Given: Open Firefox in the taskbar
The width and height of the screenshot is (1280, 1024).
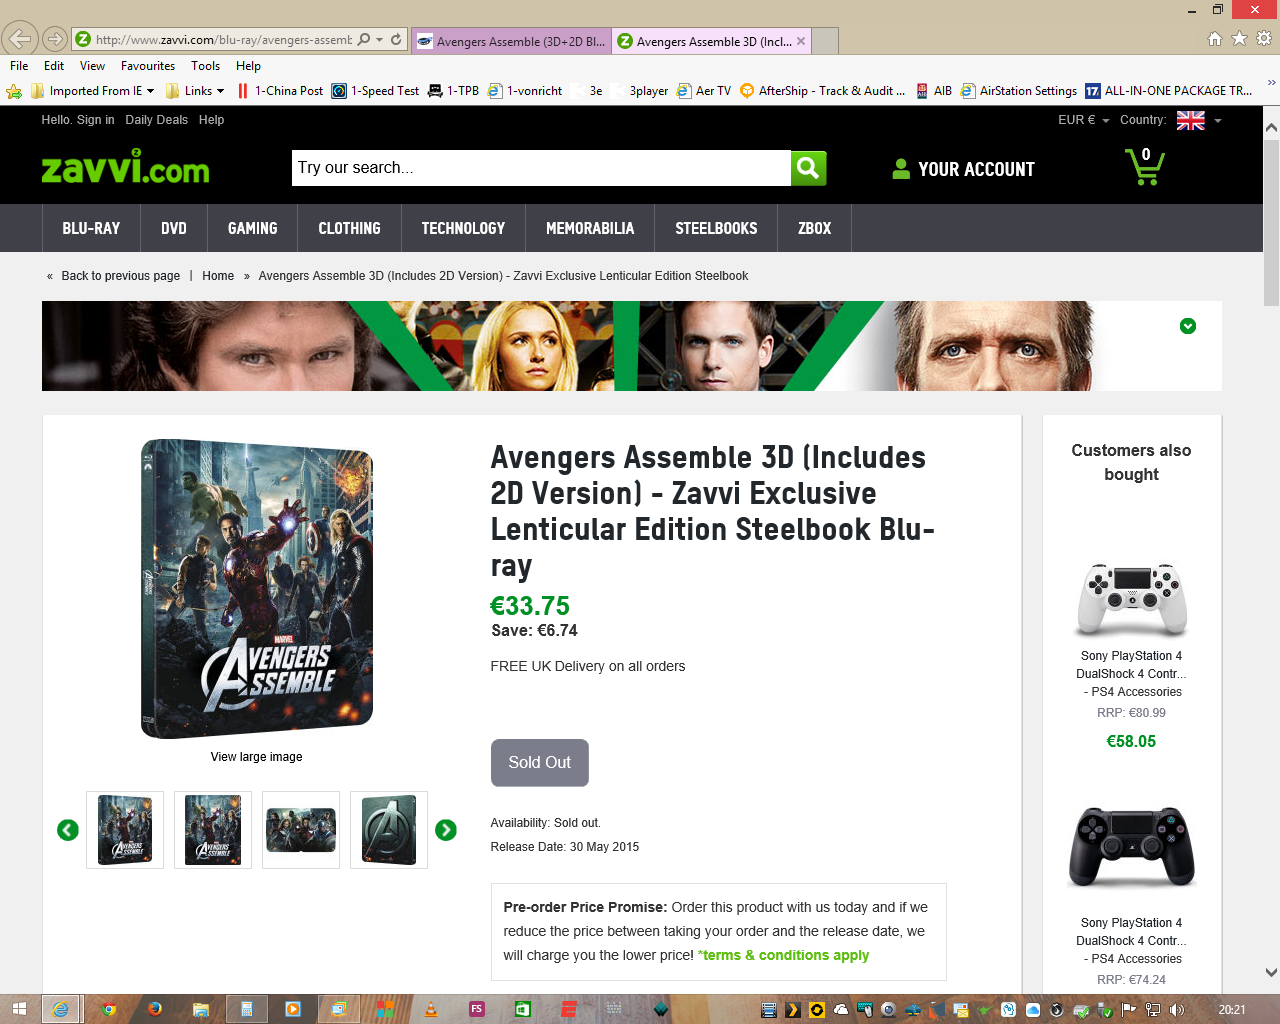Looking at the screenshot, I should [154, 1009].
